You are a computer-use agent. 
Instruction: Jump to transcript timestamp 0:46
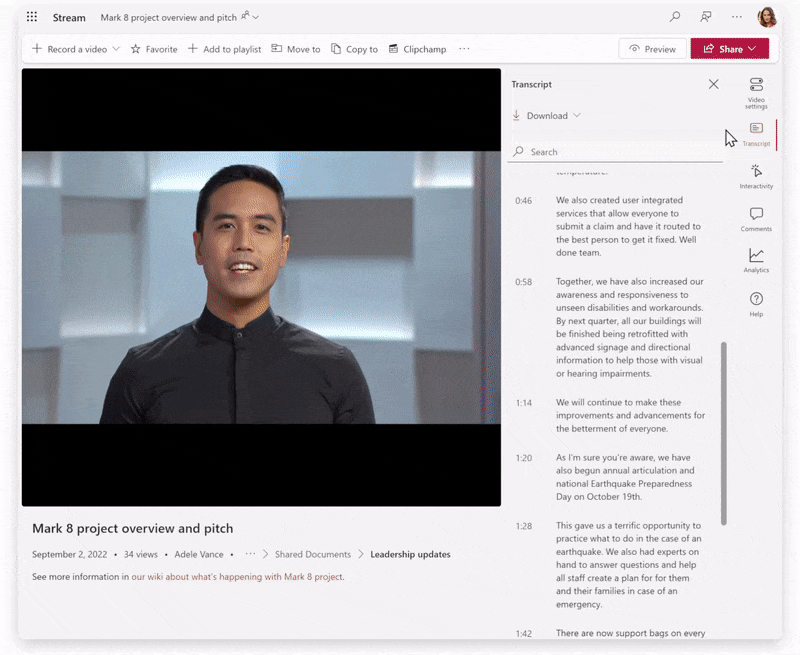[x=523, y=201]
